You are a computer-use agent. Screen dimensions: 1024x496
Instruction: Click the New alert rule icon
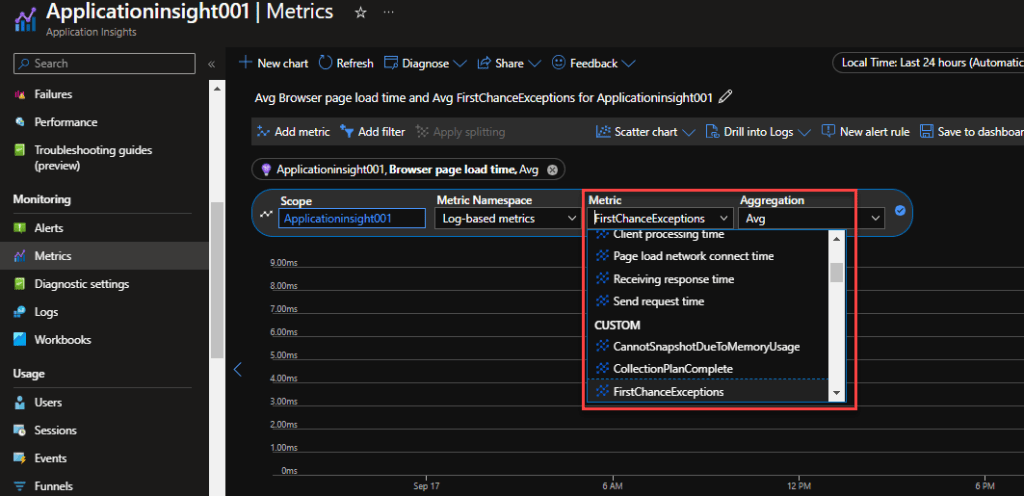(828, 132)
